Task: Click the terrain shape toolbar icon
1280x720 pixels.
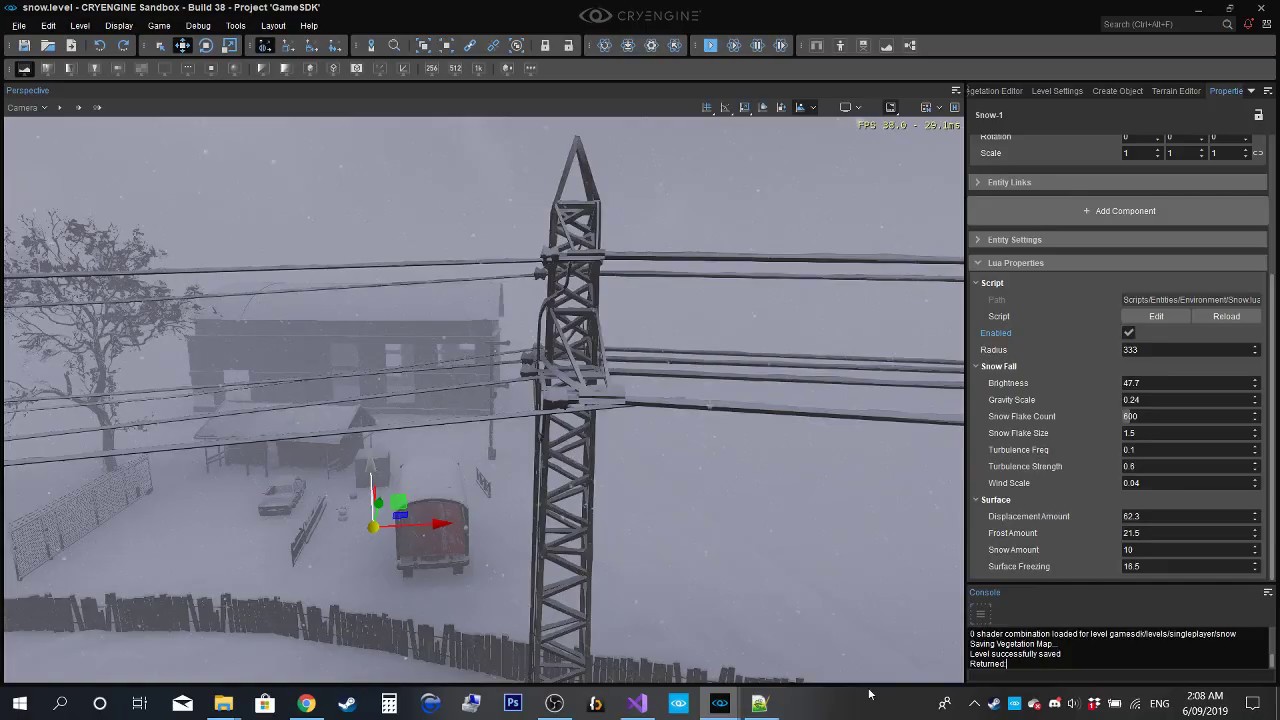Action: point(886,45)
